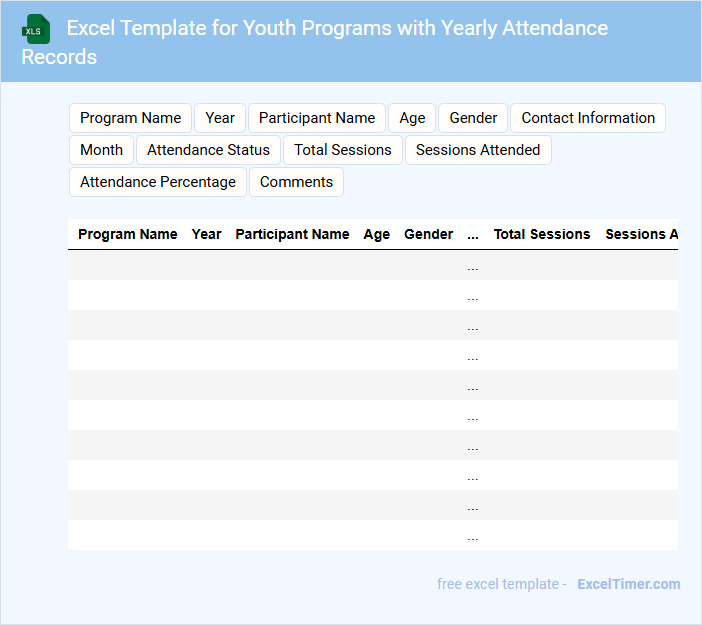Select the Participant Name tag
The width and height of the screenshot is (702, 625).
pyautogui.click(x=317, y=118)
